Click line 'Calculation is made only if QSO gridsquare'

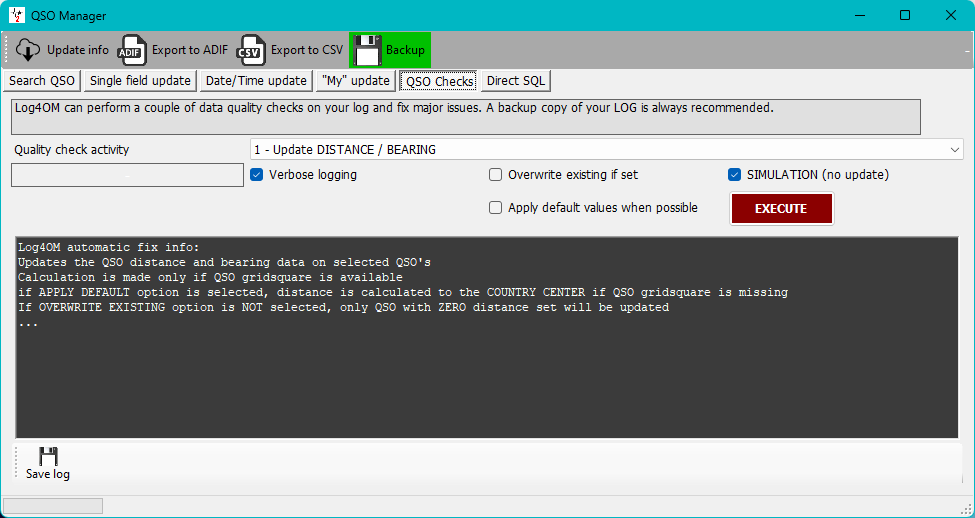click(x=210, y=277)
